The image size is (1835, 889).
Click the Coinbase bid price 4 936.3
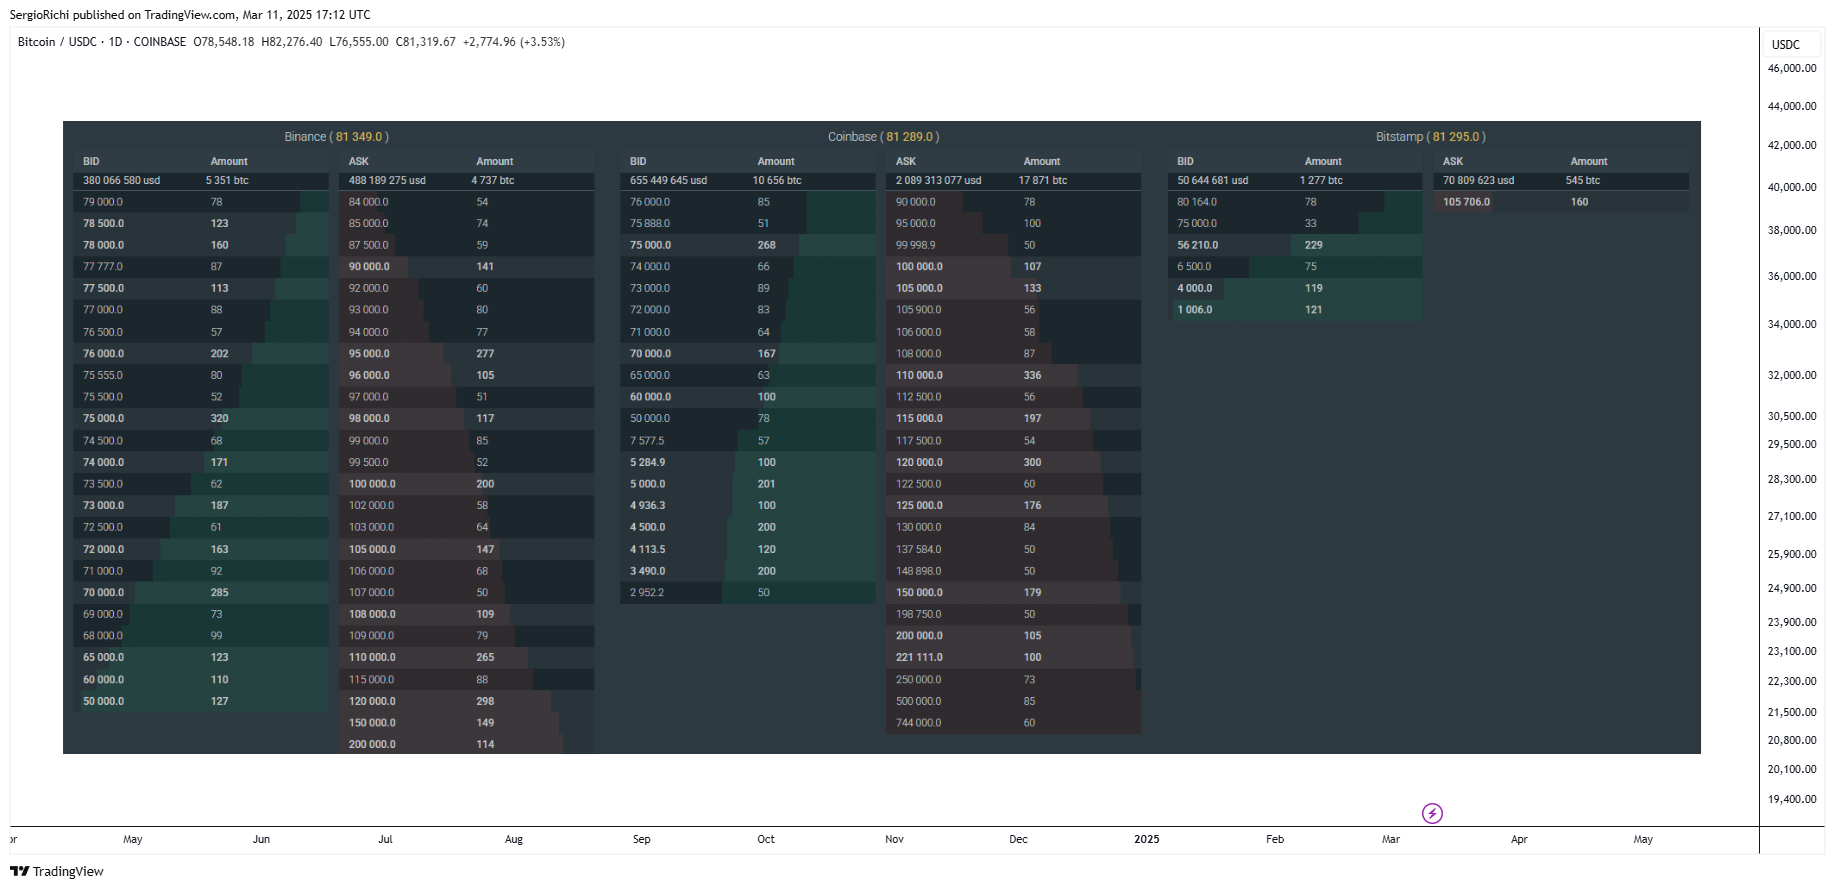tap(647, 506)
